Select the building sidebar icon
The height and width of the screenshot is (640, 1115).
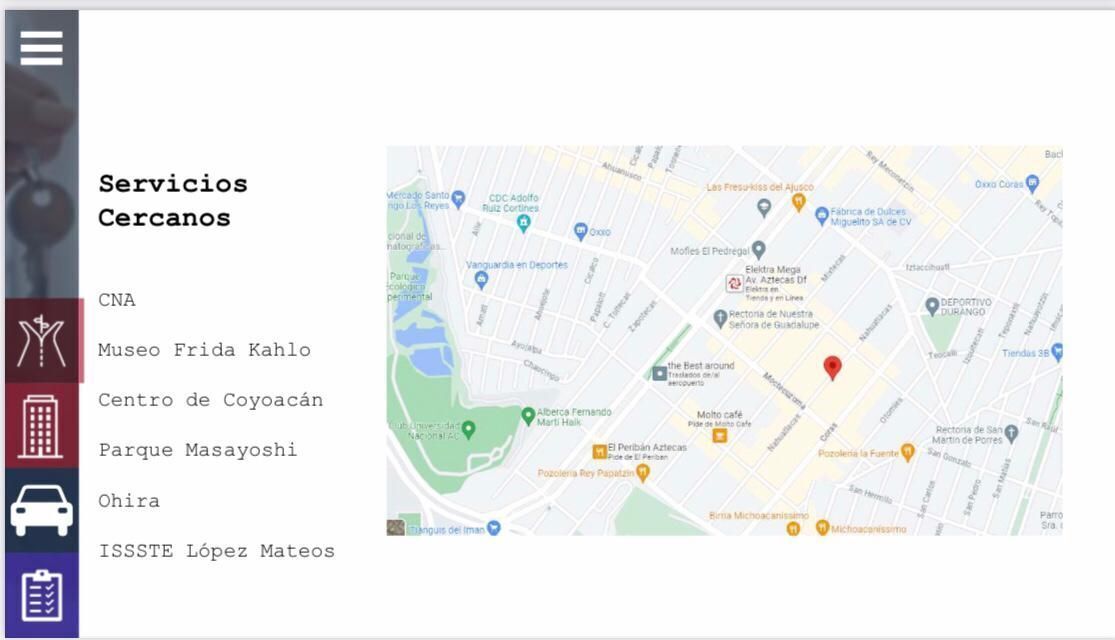(41, 426)
